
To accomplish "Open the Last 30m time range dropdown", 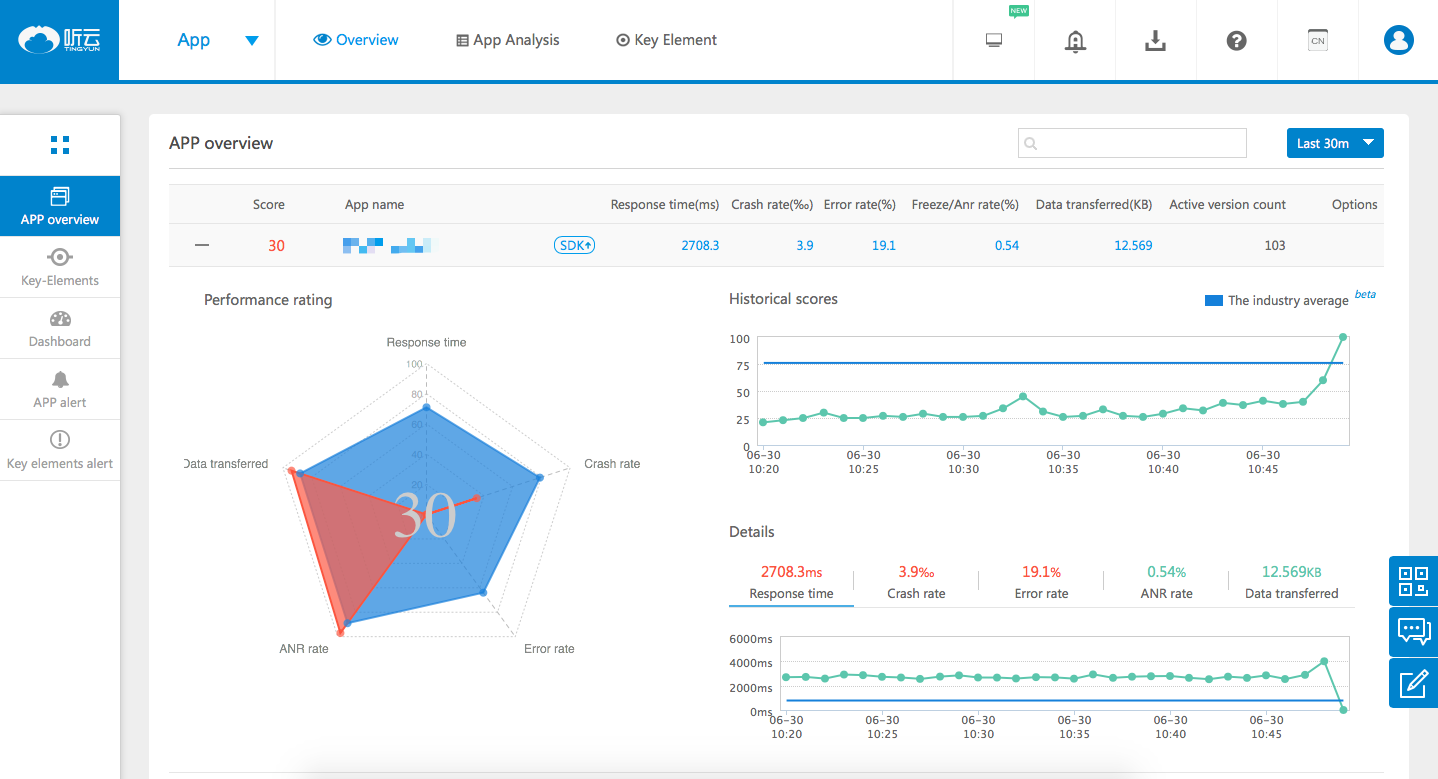I will click(1334, 143).
